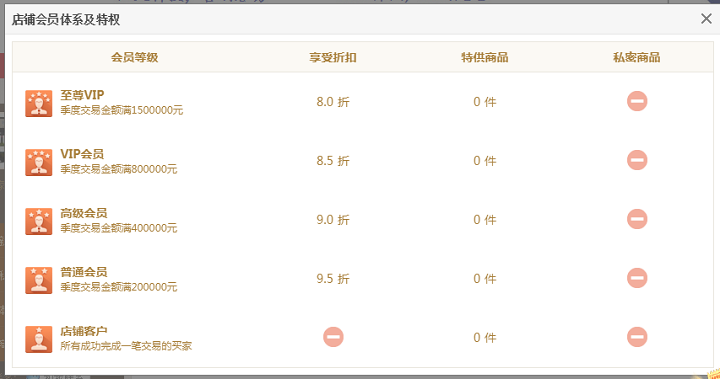Select the 8.0 折 discount value
This screenshot has height=379, width=720.
333,102
